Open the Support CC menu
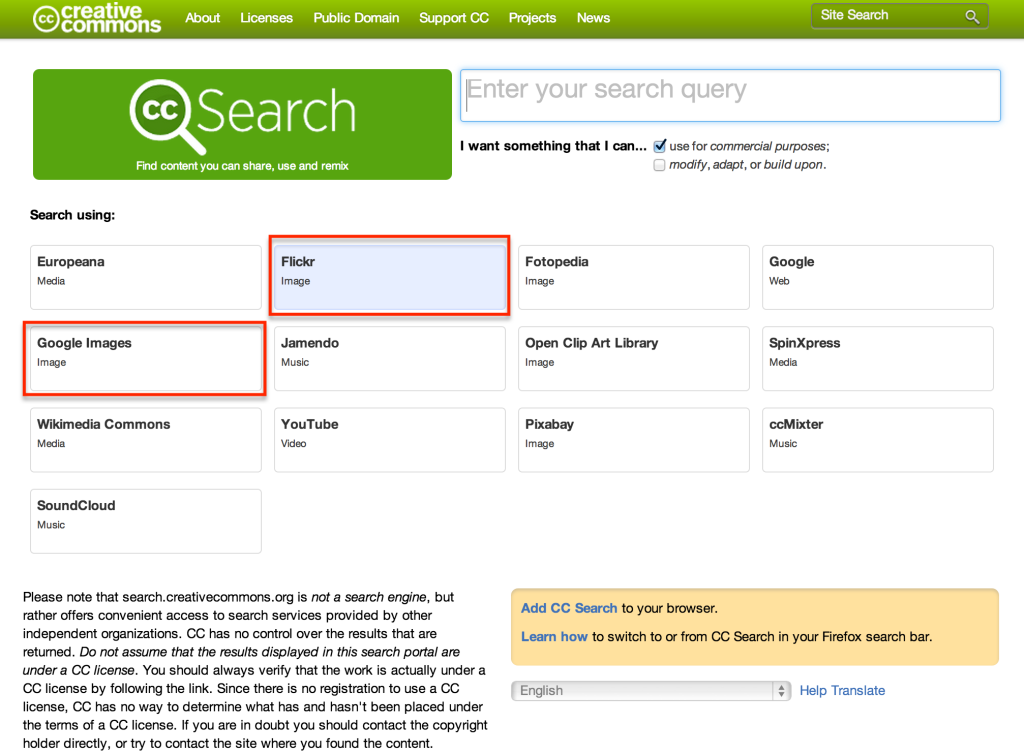The width and height of the screenshot is (1024, 755). point(454,18)
